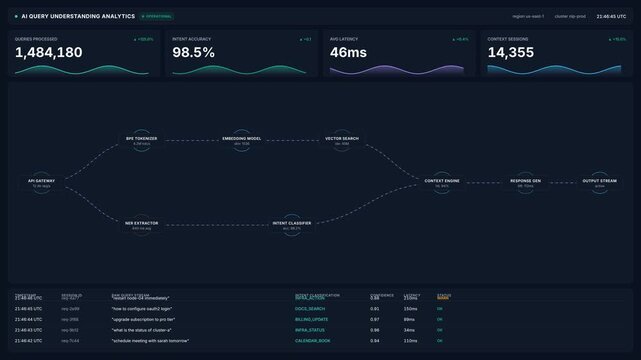Click the Queries Processed trend percentage
Image resolution: width=641 pixels, height=360 pixels.
(x=144, y=40)
